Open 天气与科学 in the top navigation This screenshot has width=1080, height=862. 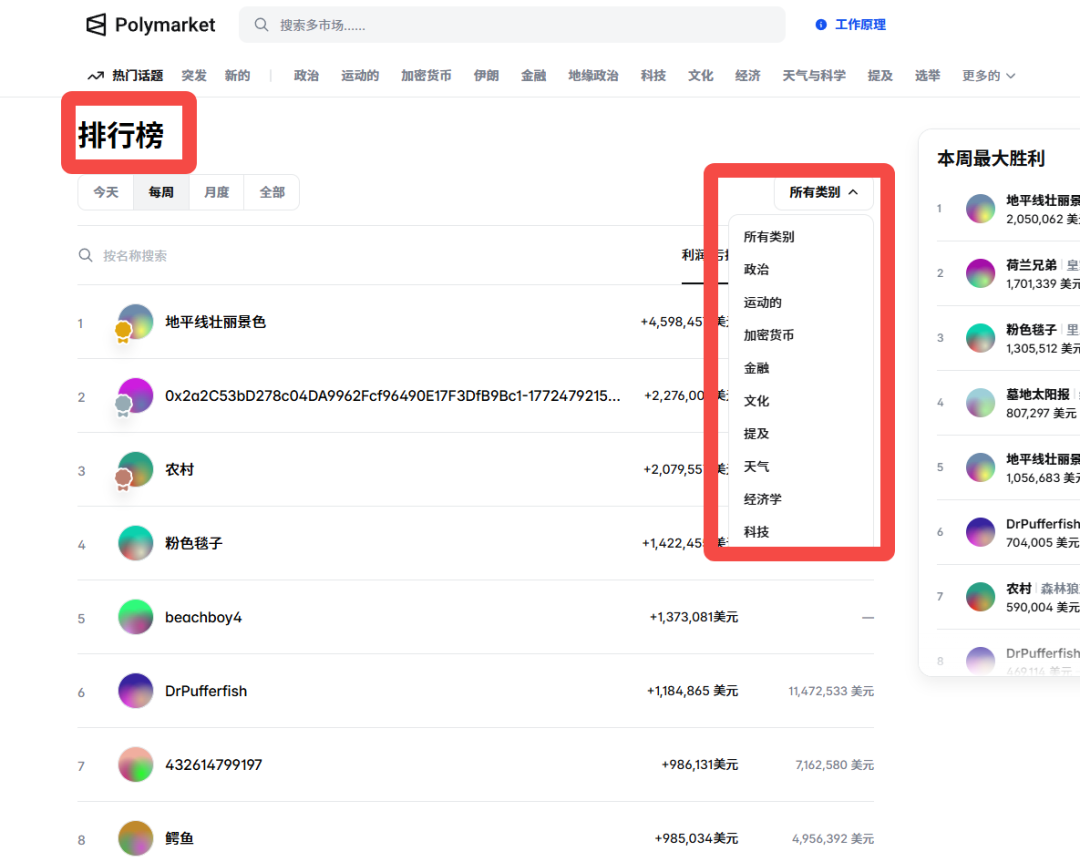tap(813, 76)
